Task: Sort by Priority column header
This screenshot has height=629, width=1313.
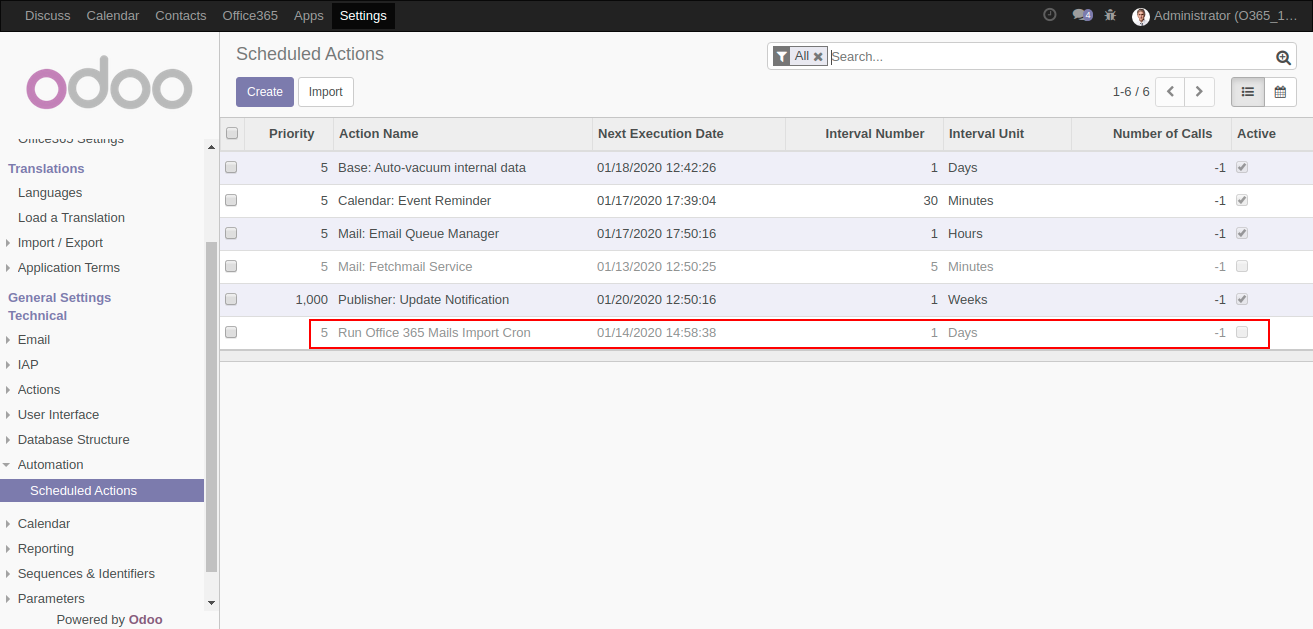Action: tap(288, 133)
